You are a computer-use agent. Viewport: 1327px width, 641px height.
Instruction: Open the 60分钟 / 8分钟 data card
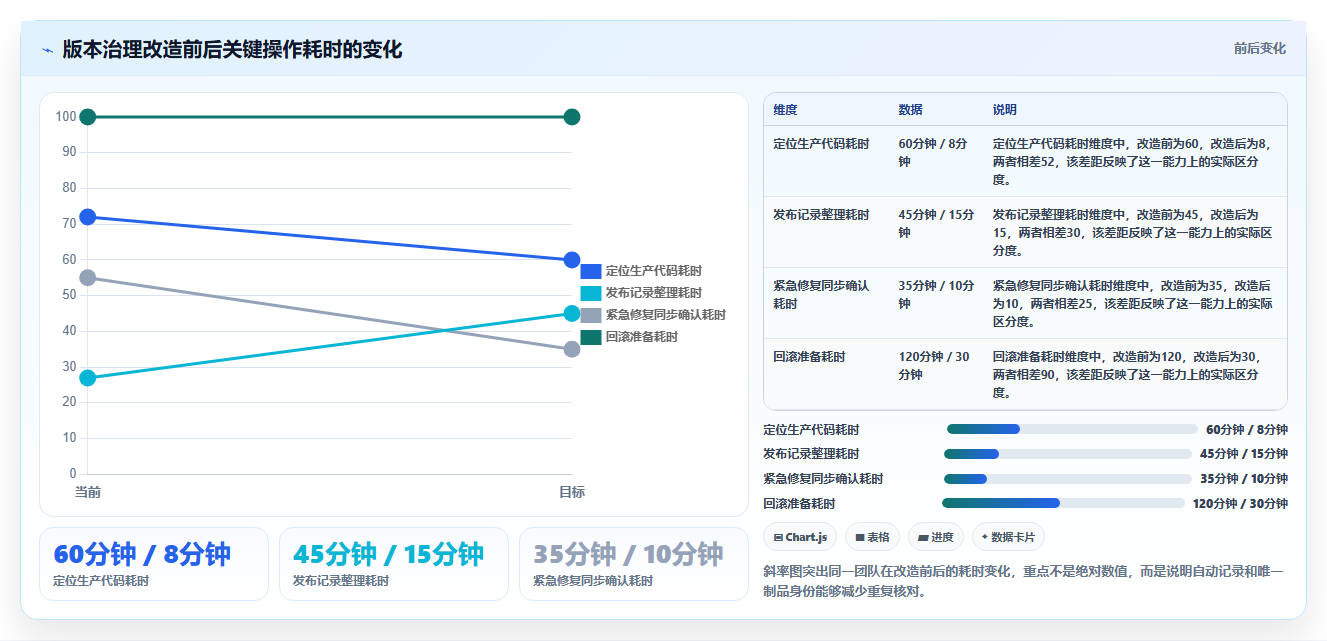click(x=154, y=564)
